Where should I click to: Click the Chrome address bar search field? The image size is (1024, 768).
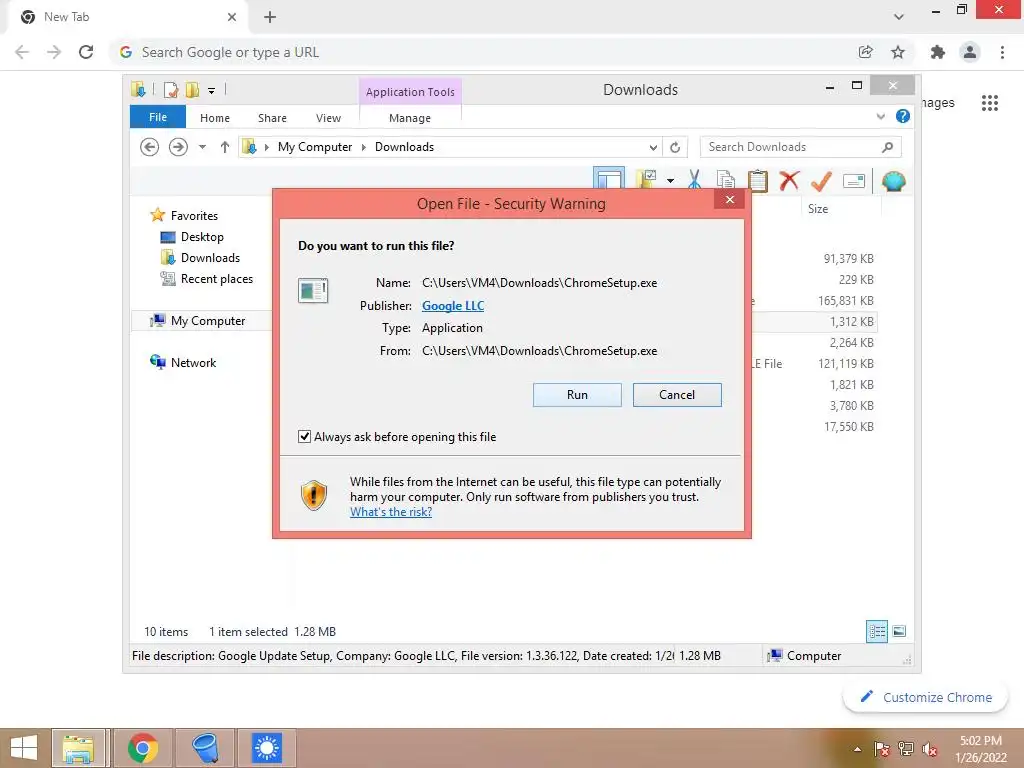pyautogui.click(x=483, y=52)
